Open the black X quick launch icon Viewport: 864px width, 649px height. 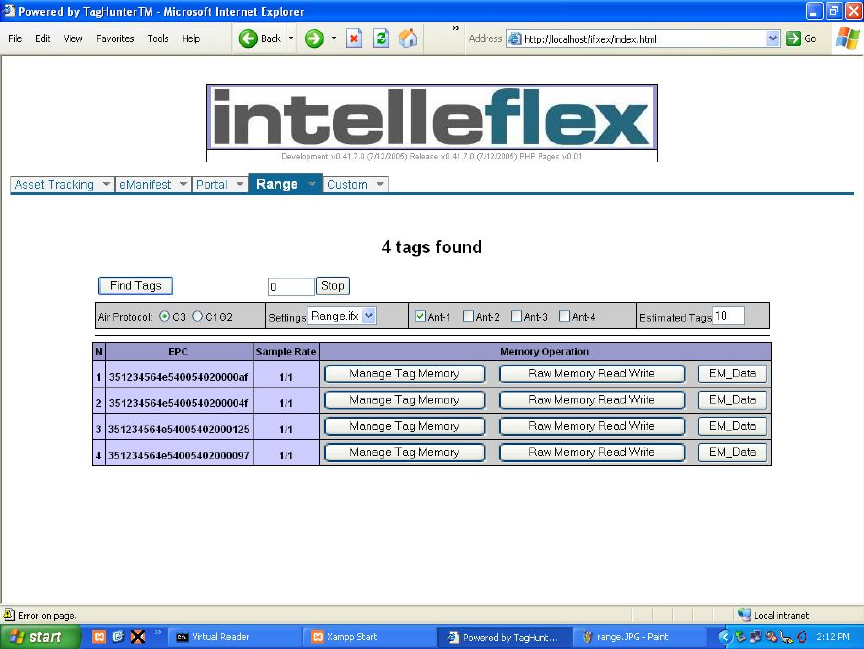[138, 637]
